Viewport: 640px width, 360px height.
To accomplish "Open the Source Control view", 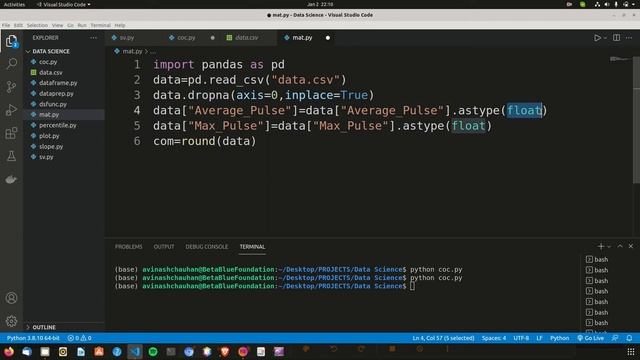I will click(x=11, y=87).
